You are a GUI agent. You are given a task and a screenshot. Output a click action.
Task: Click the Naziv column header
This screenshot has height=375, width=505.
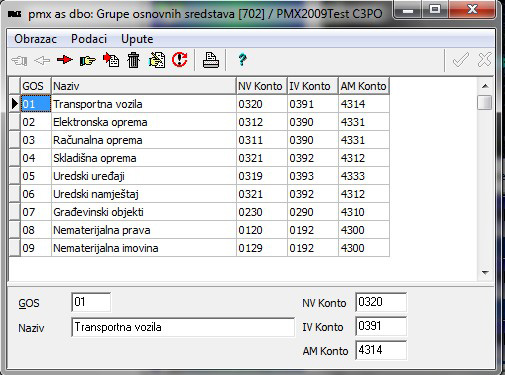click(x=144, y=86)
